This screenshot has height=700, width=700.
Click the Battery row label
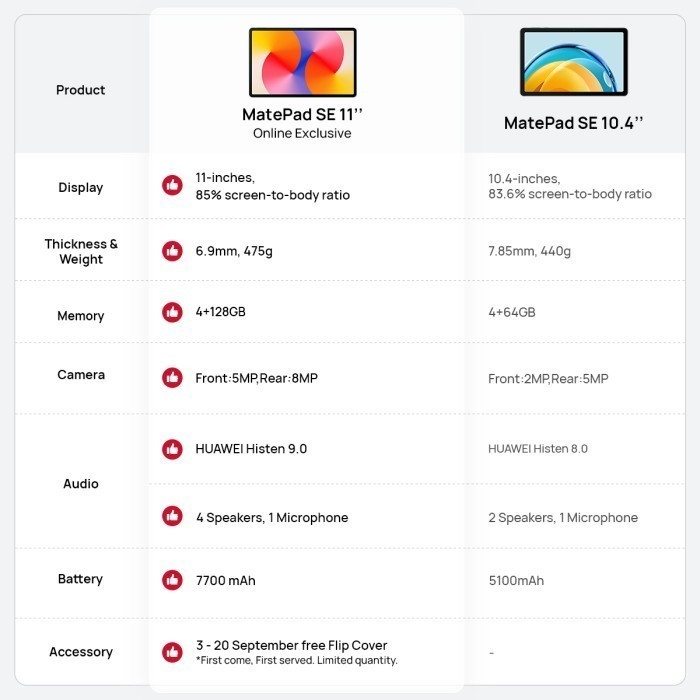pos(81,579)
